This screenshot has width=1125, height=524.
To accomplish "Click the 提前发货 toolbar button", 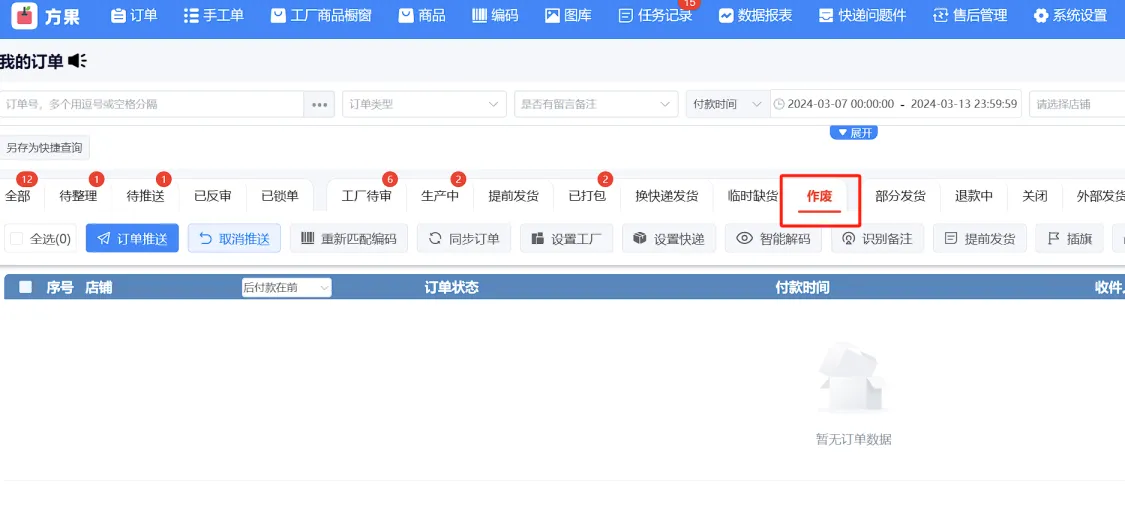I will coord(979,238).
